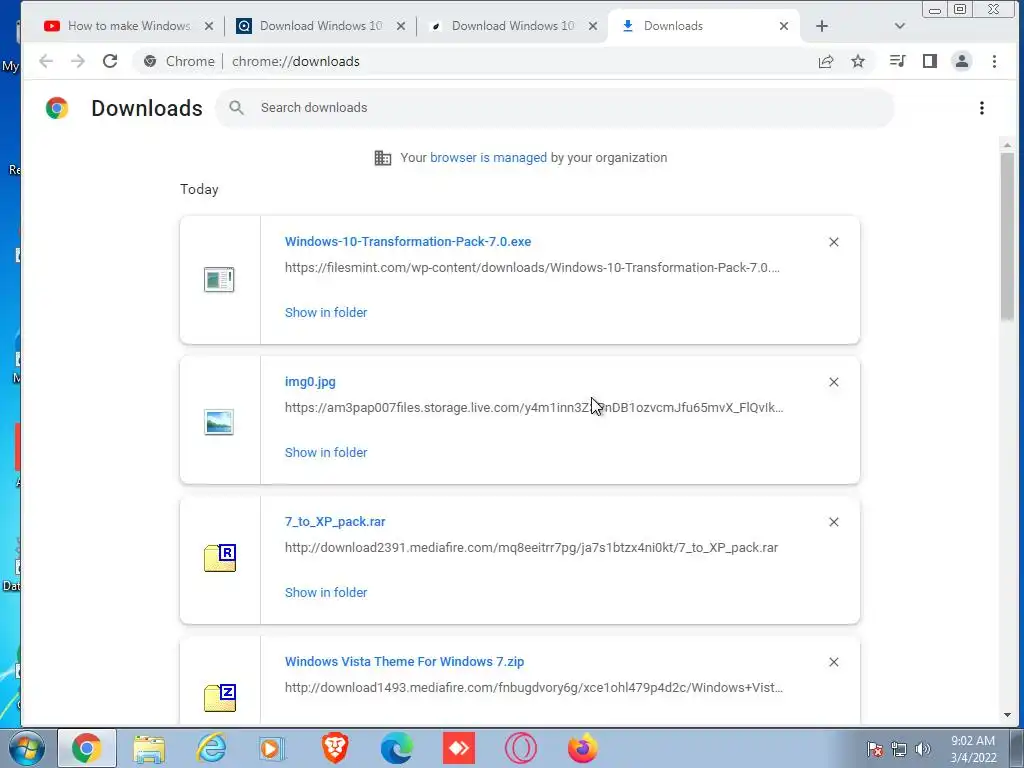Click the 9:02 AM taskbar clock
The width and height of the screenshot is (1024, 768).
(973, 749)
